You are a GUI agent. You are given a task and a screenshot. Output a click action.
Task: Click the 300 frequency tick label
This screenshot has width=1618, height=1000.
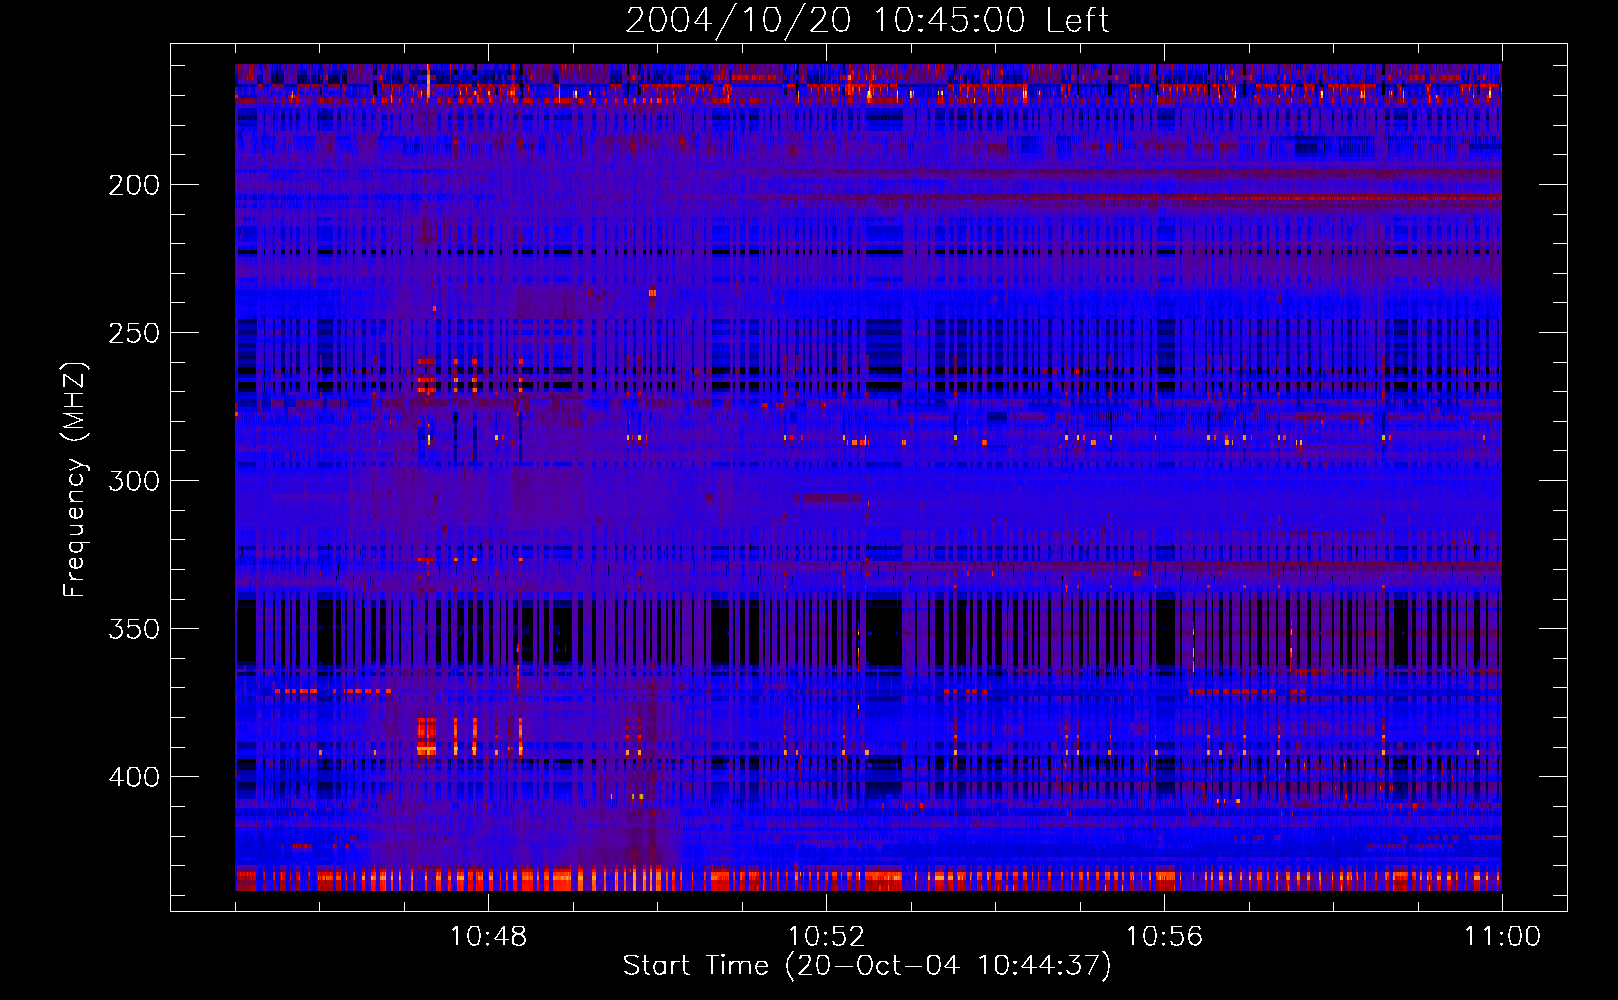click(x=134, y=481)
